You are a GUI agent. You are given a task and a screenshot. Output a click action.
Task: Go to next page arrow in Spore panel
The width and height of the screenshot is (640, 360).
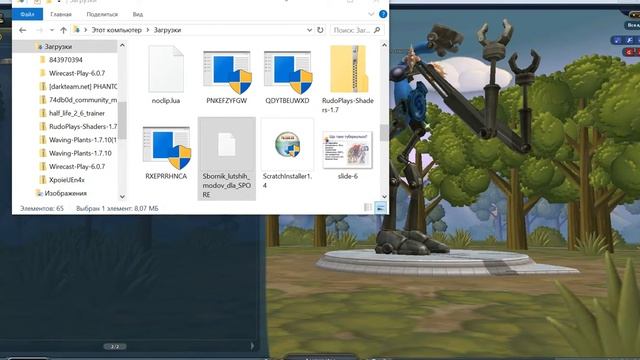(x=252, y=346)
